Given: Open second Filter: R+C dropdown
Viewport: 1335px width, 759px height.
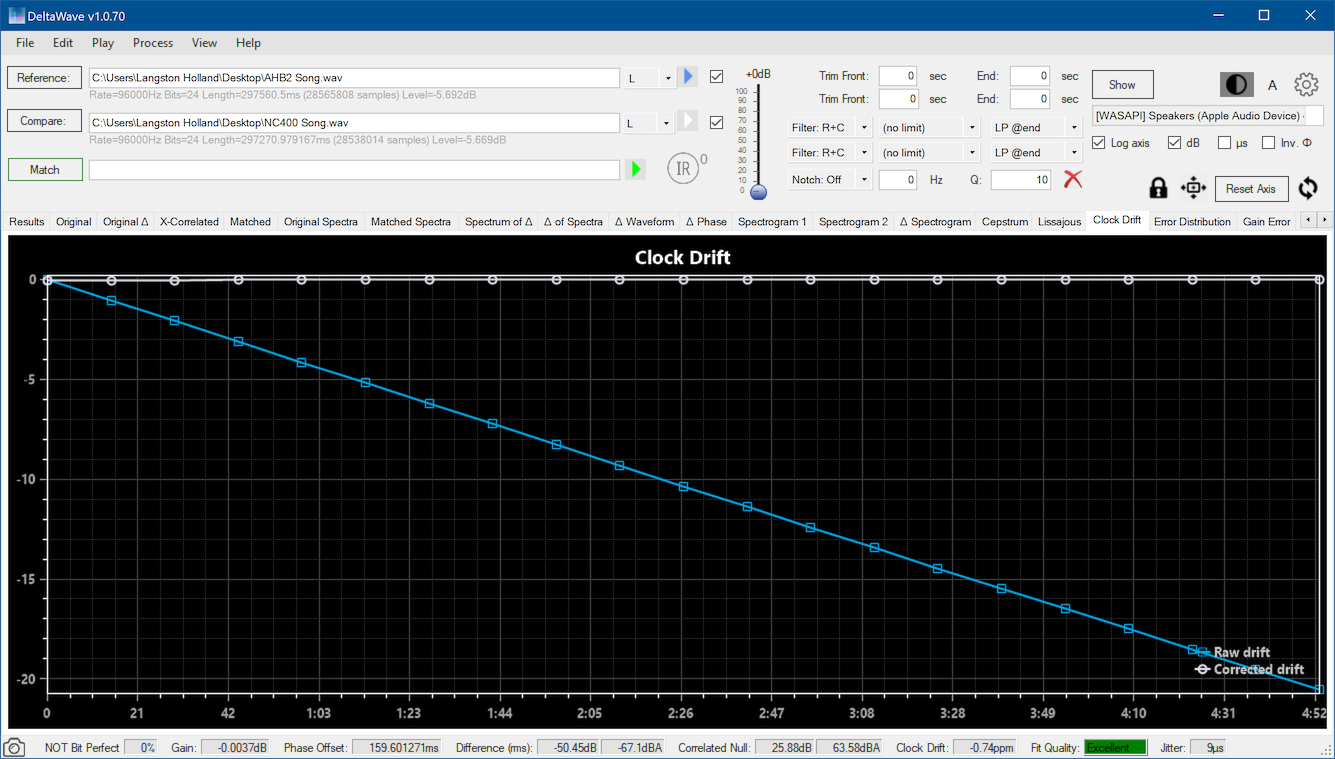Looking at the screenshot, I should pyautogui.click(x=829, y=153).
